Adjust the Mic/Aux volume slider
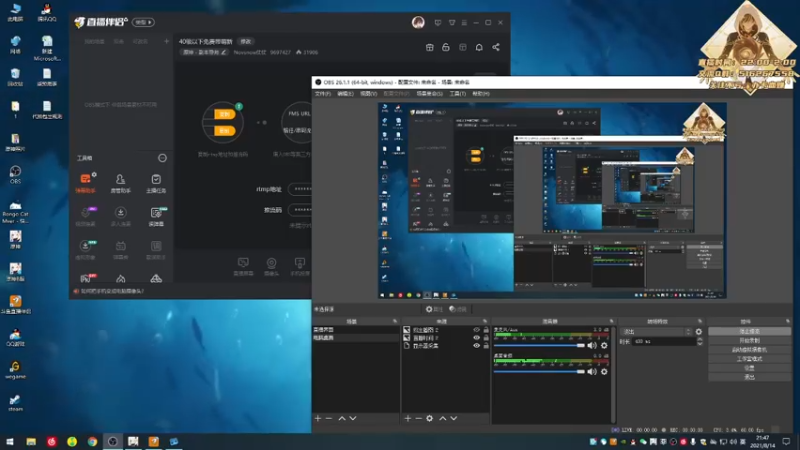This screenshot has width=800, height=450. (539, 345)
